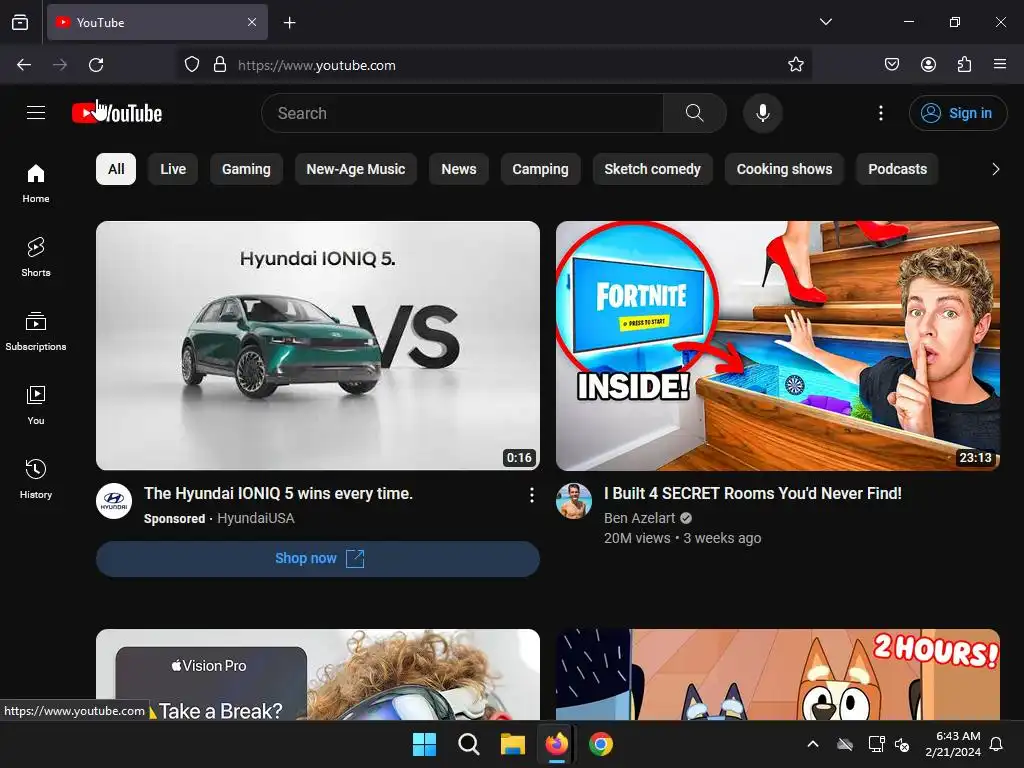This screenshot has height=768, width=1024.
Task: Open Hyundai IONIQ 5 wins title
Action: pyautogui.click(x=278, y=494)
